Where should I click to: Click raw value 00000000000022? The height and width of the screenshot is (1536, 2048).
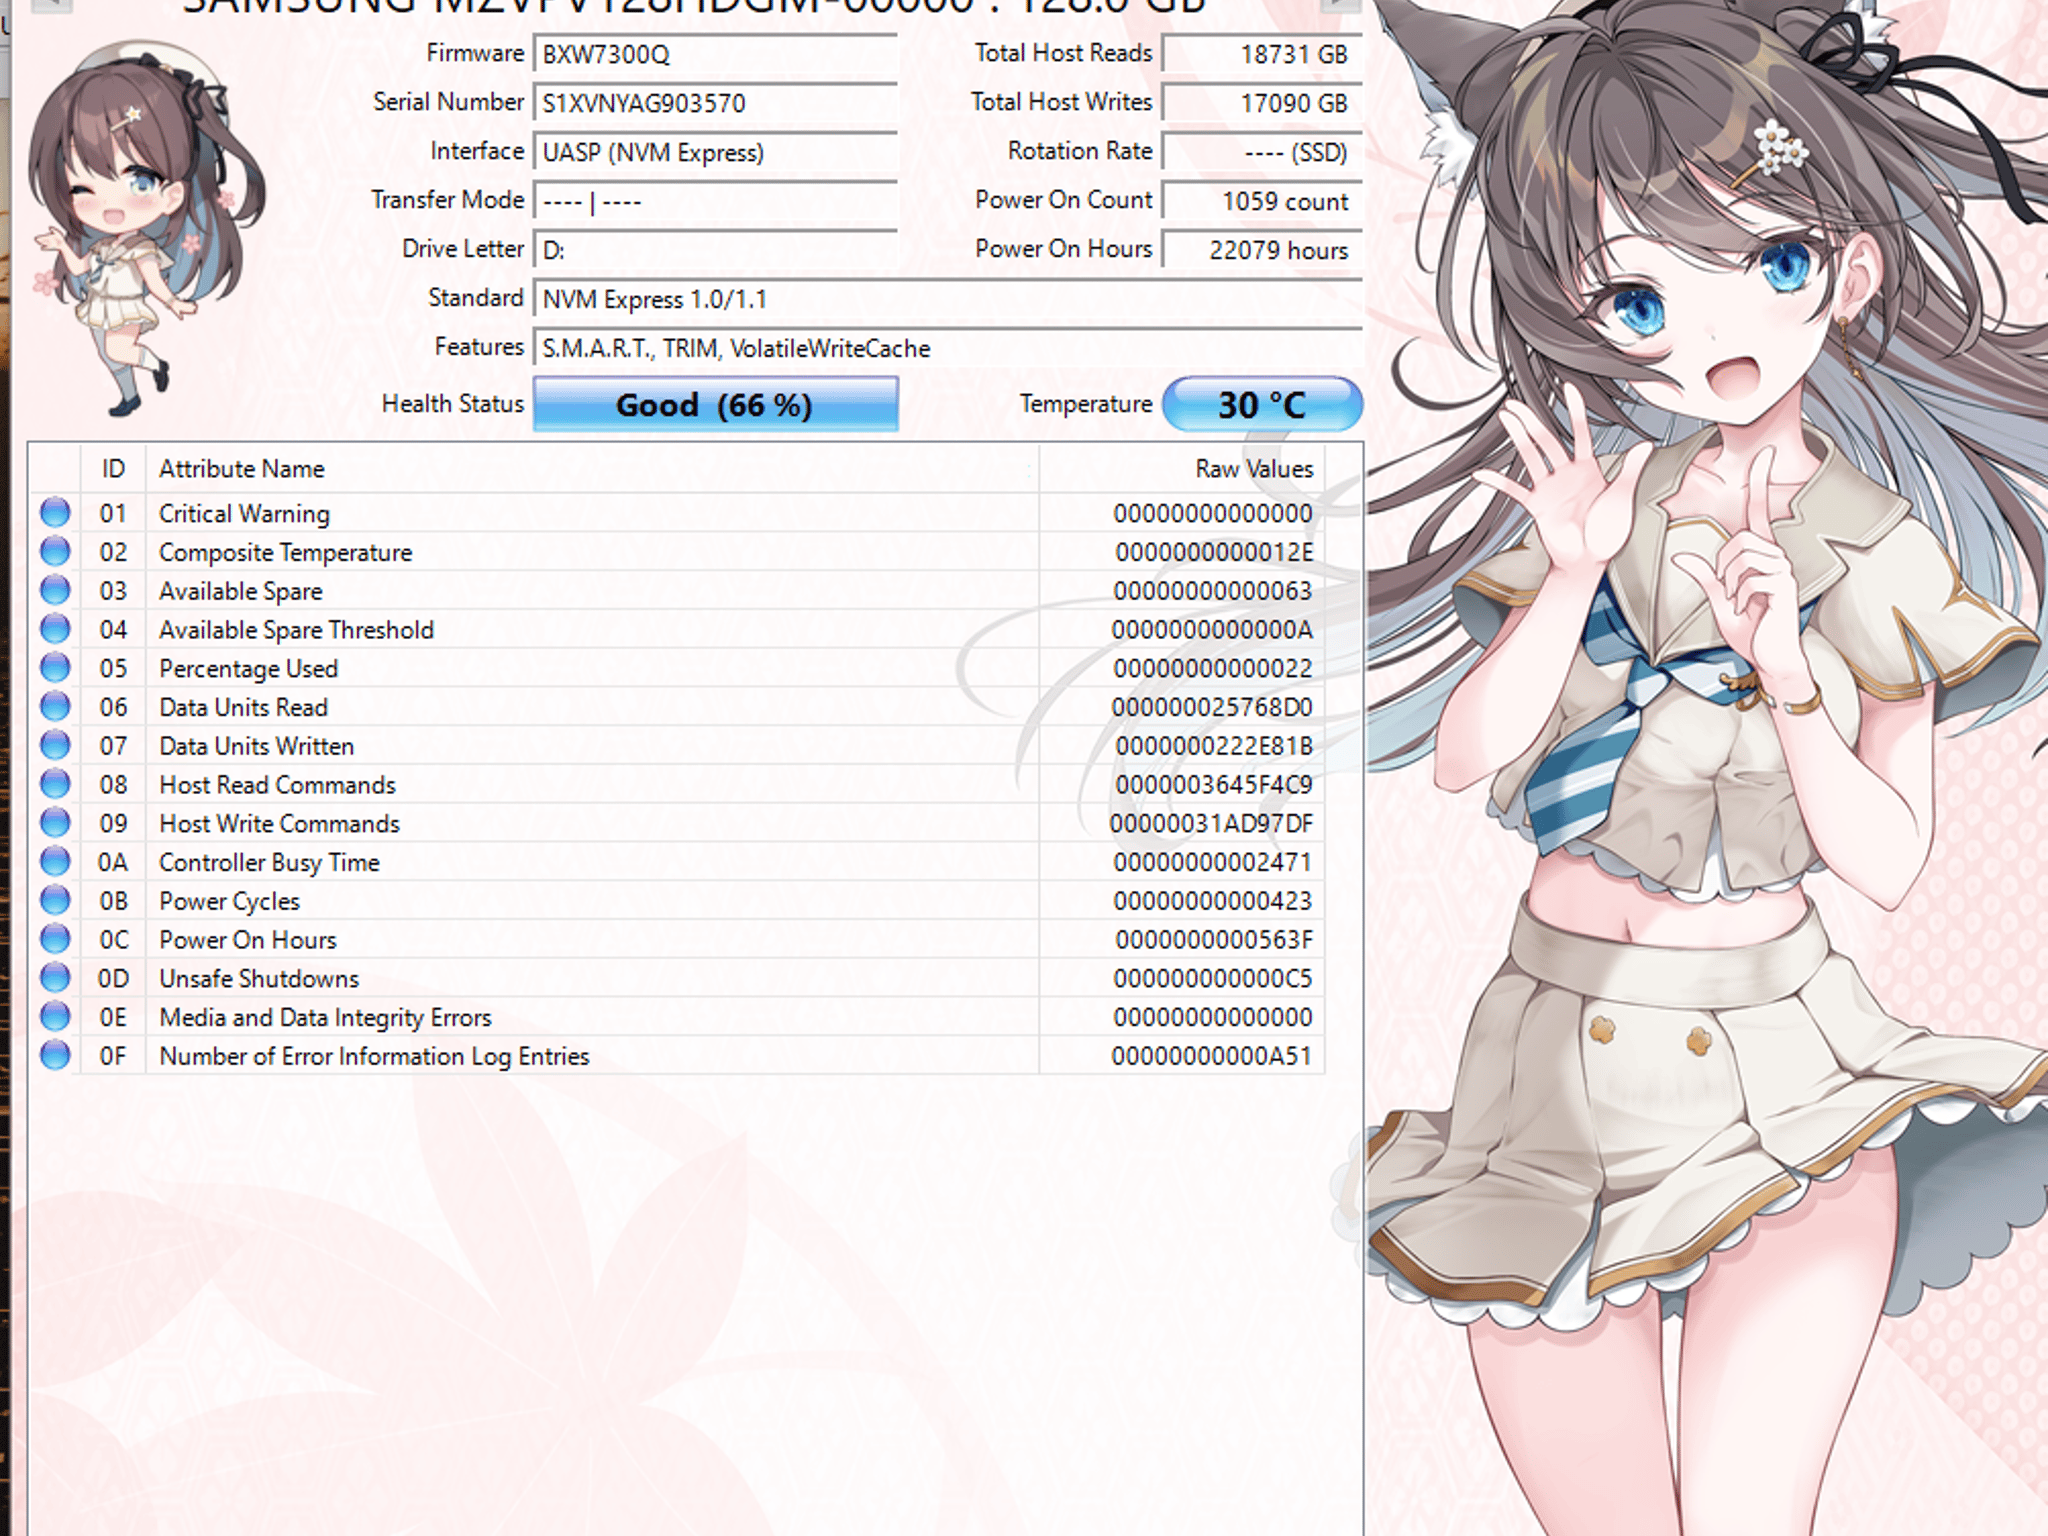(x=1213, y=669)
